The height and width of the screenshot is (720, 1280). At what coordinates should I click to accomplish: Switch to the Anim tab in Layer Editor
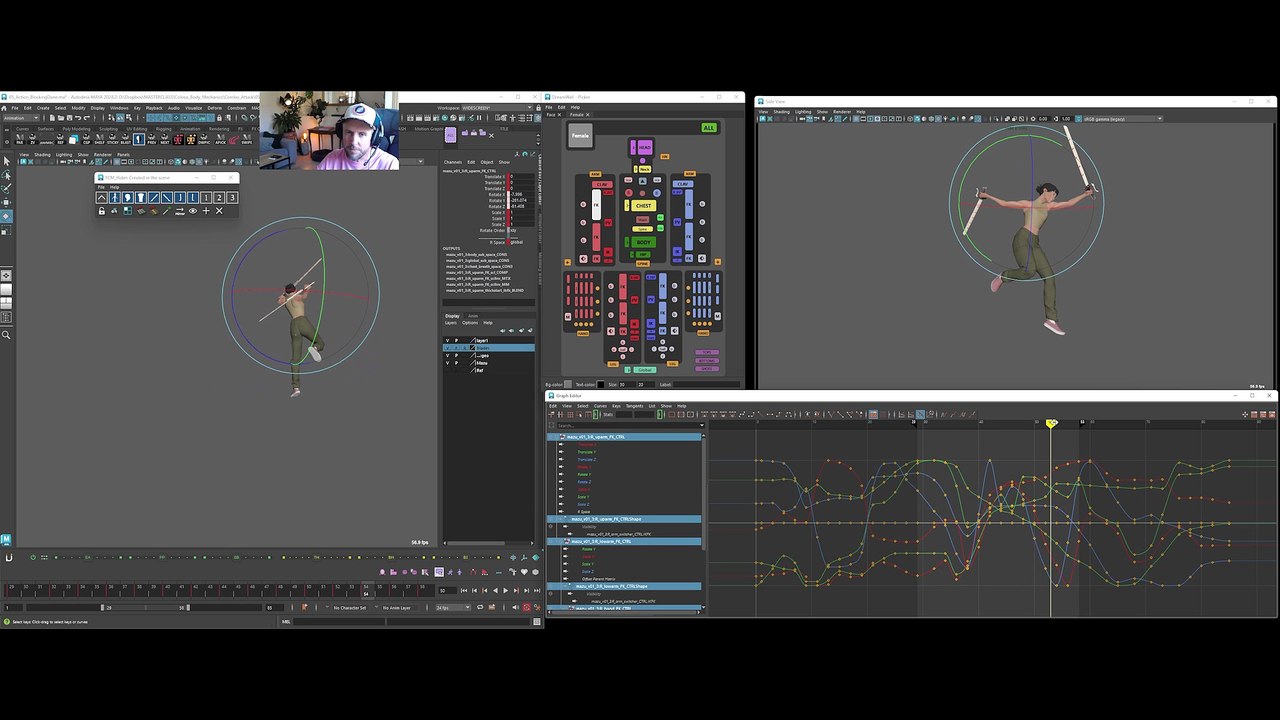coord(473,316)
